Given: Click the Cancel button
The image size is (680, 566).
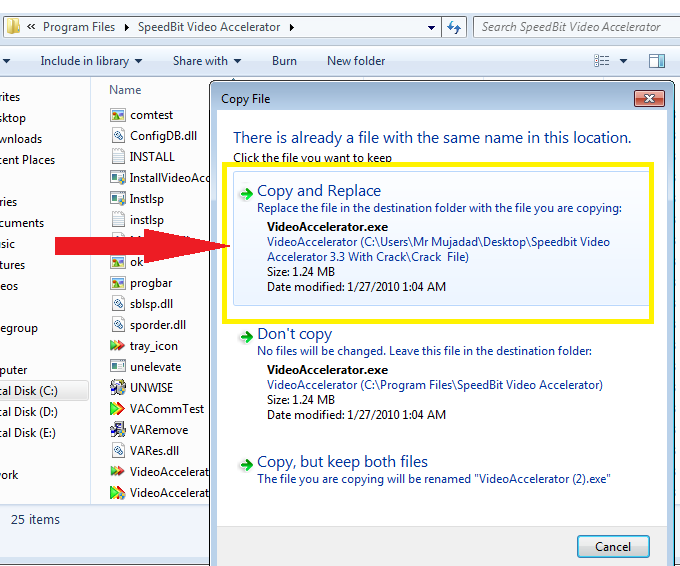Looking at the screenshot, I should pyautogui.click(x=613, y=546).
